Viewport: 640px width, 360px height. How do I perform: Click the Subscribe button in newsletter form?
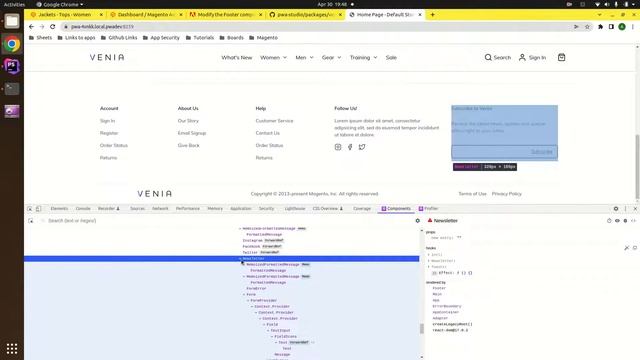542,152
